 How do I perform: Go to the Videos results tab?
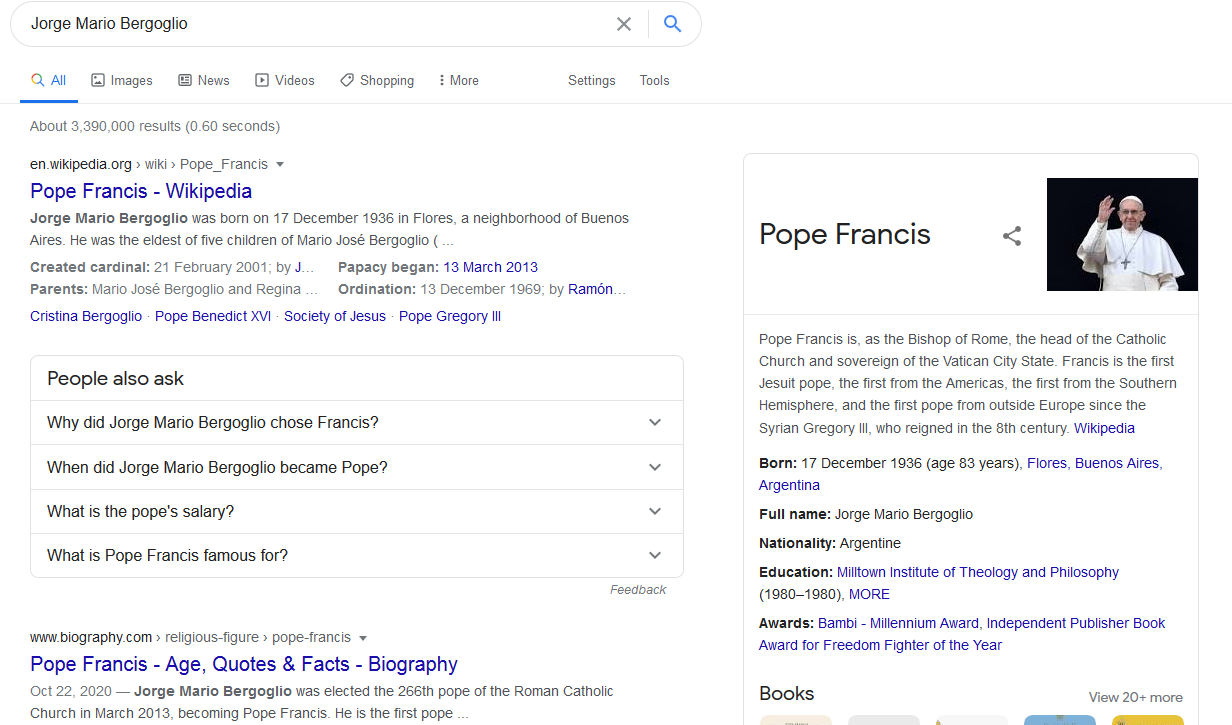tap(285, 80)
